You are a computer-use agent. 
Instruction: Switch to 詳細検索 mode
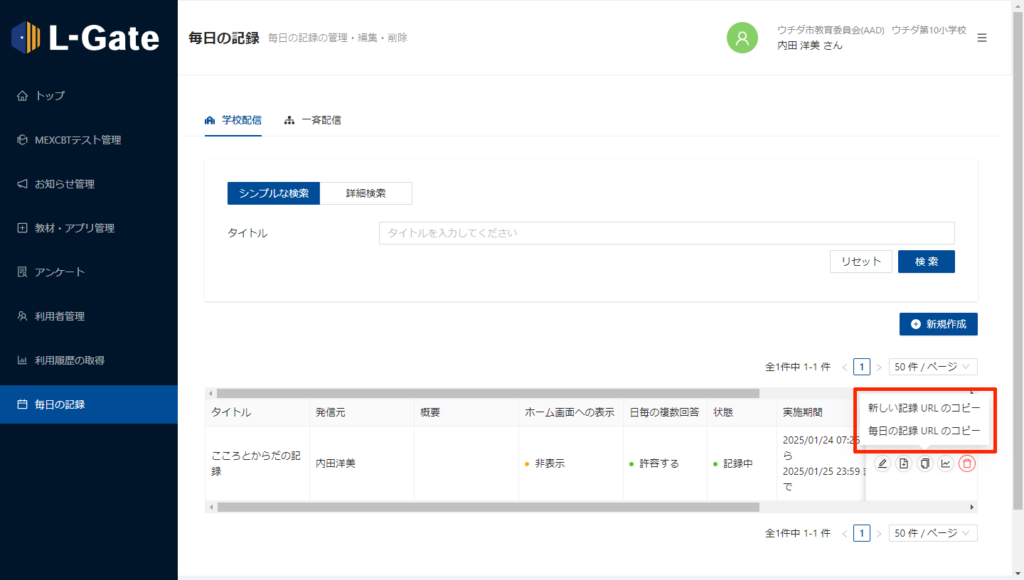366,193
